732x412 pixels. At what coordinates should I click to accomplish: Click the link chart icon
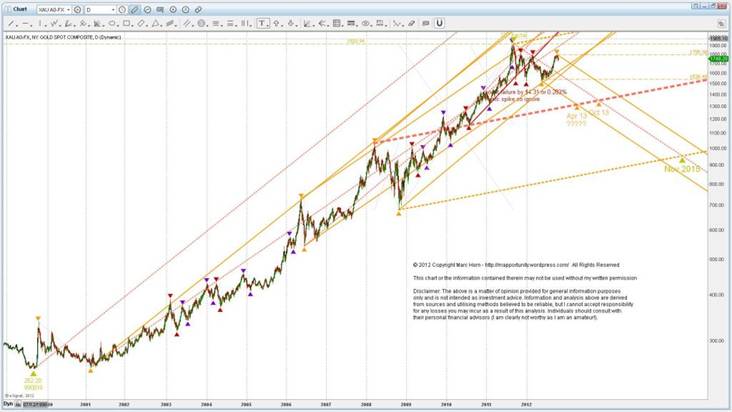tap(198, 9)
